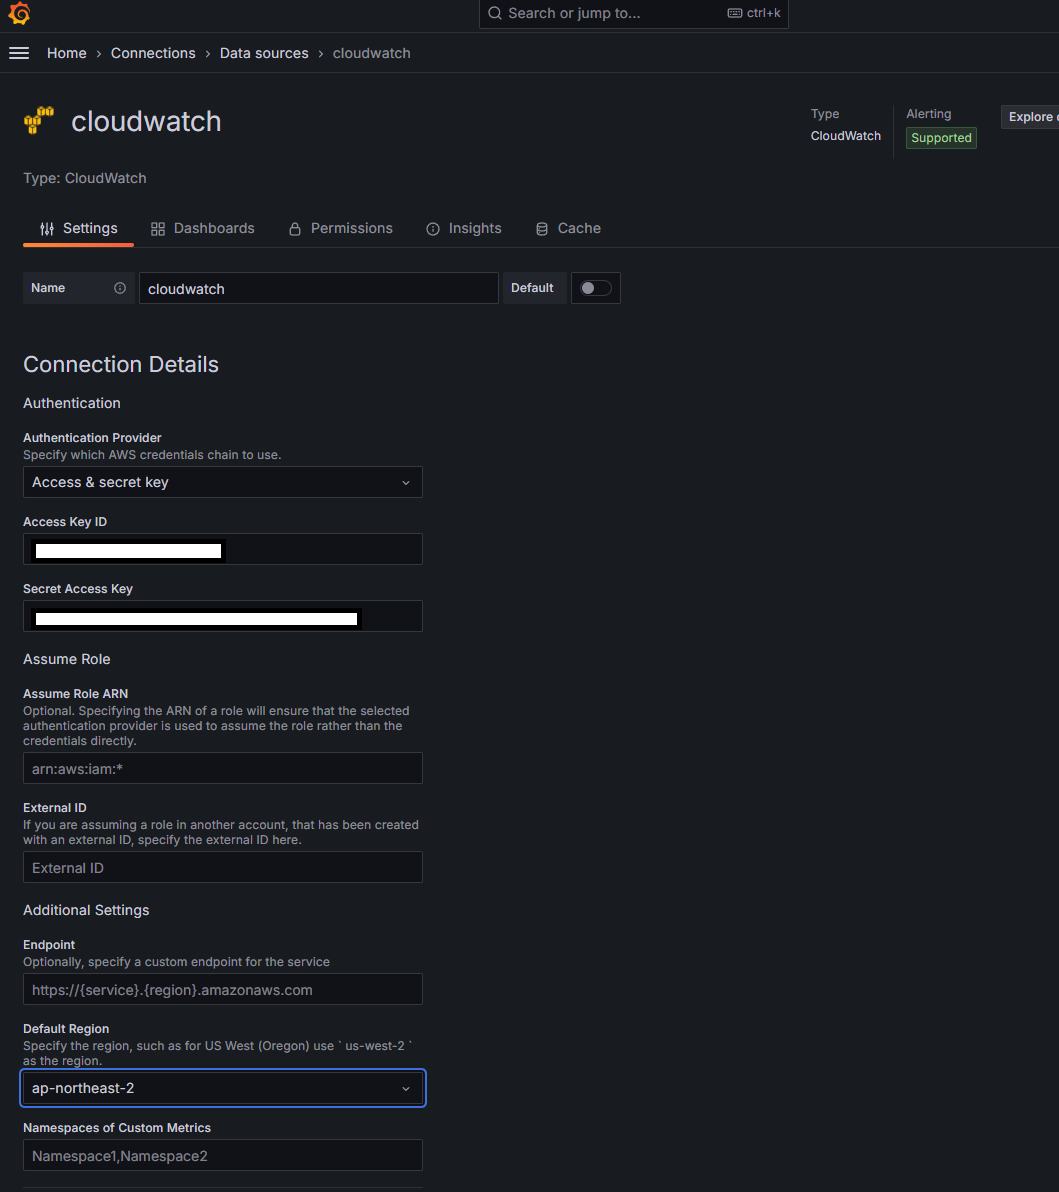Image resolution: width=1059 pixels, height=1192 pixels.
Task: Open the hamburger navigation menu
Action: click(19, 53)
